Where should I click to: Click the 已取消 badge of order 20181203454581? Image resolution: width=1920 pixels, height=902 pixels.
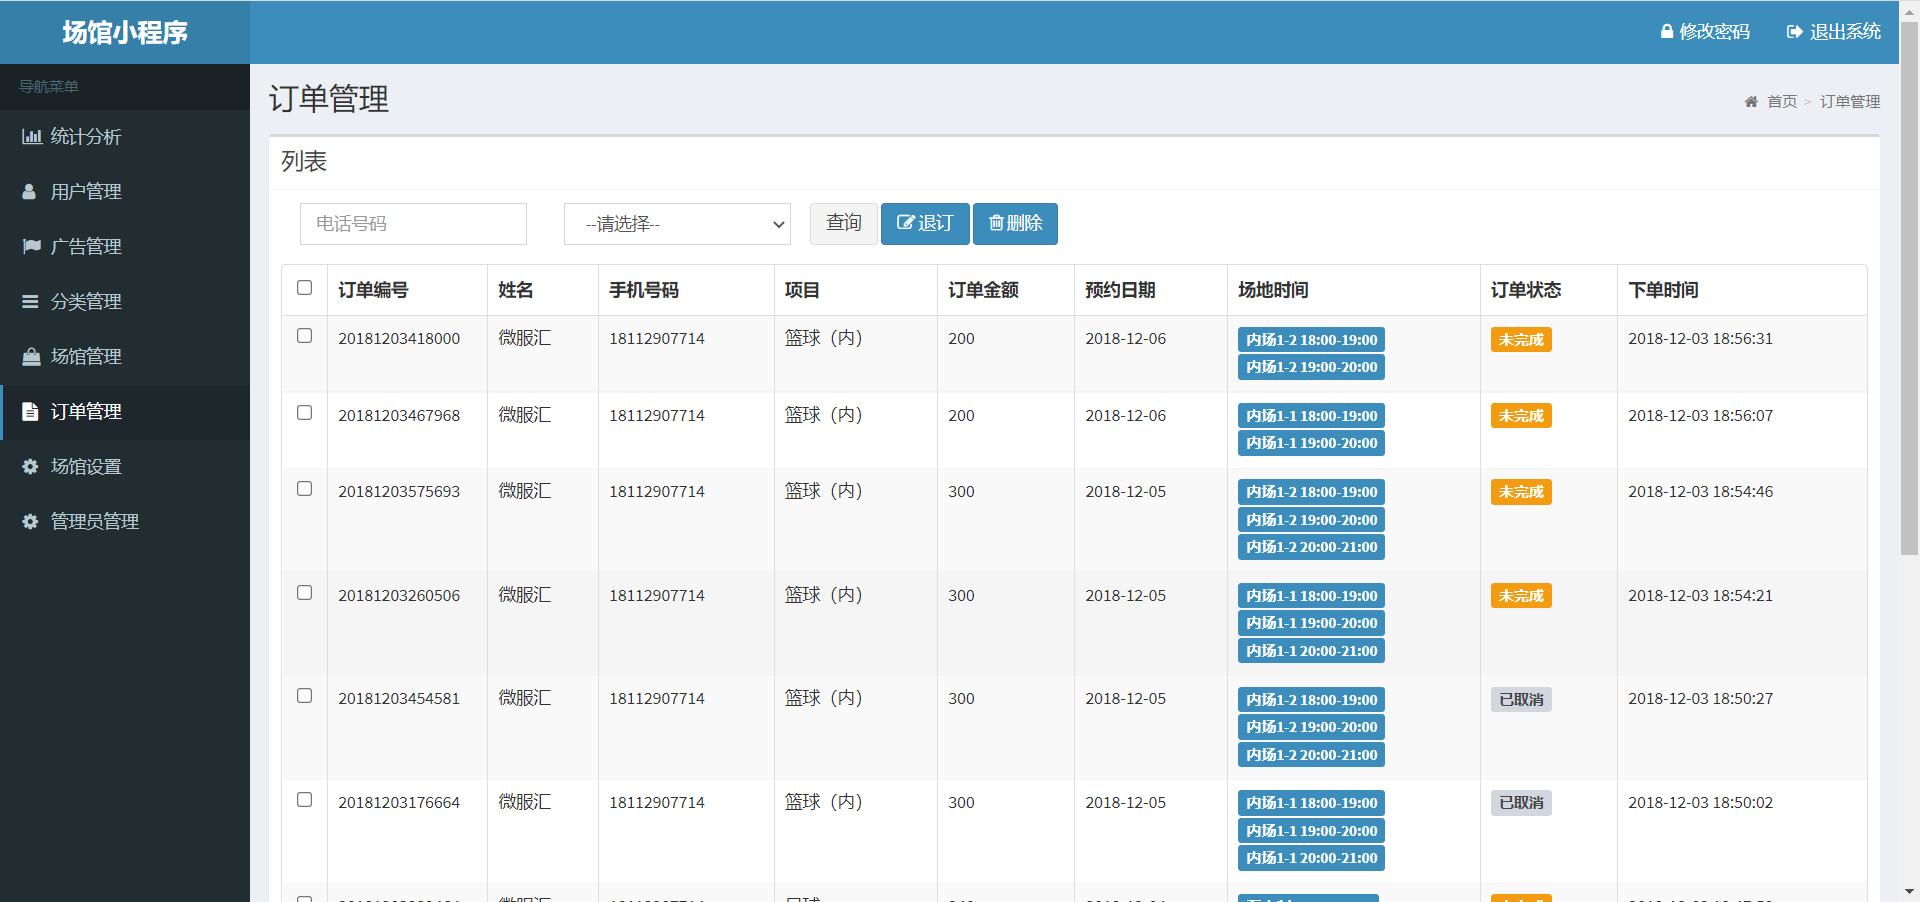click(1521, 700)
